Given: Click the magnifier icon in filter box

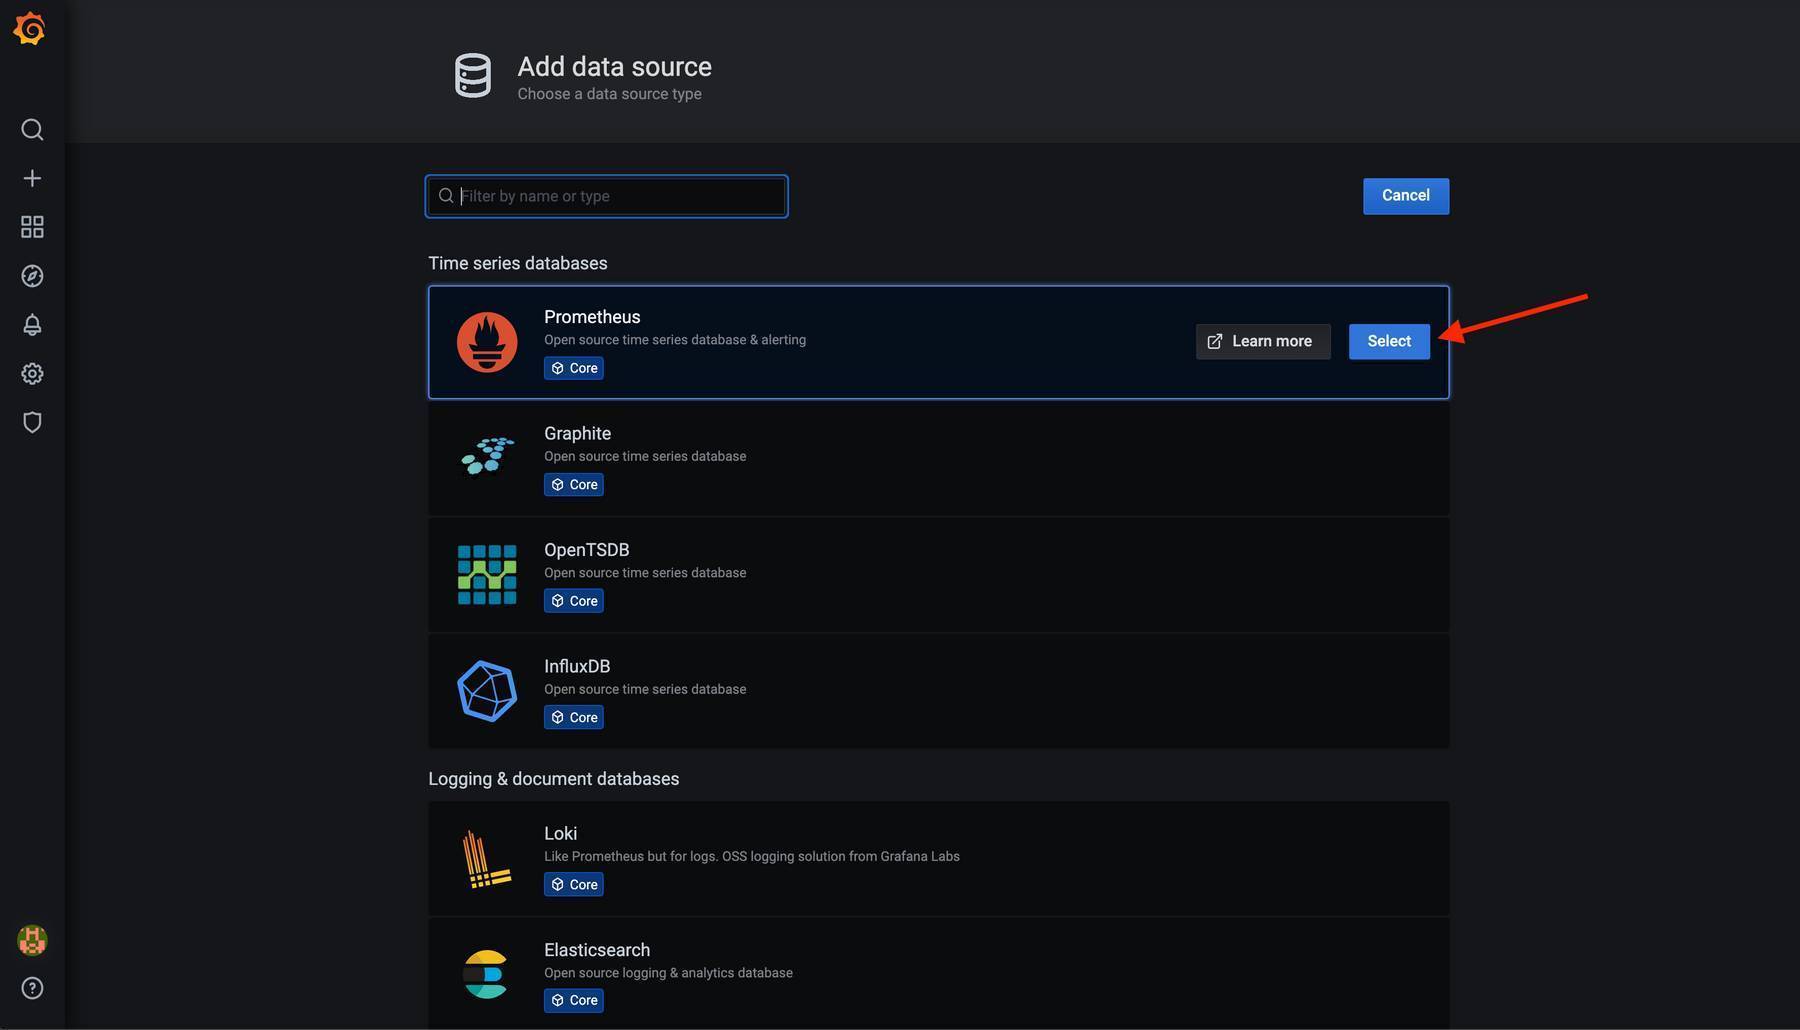Looking at the screenshot, I should click(446, 196).
